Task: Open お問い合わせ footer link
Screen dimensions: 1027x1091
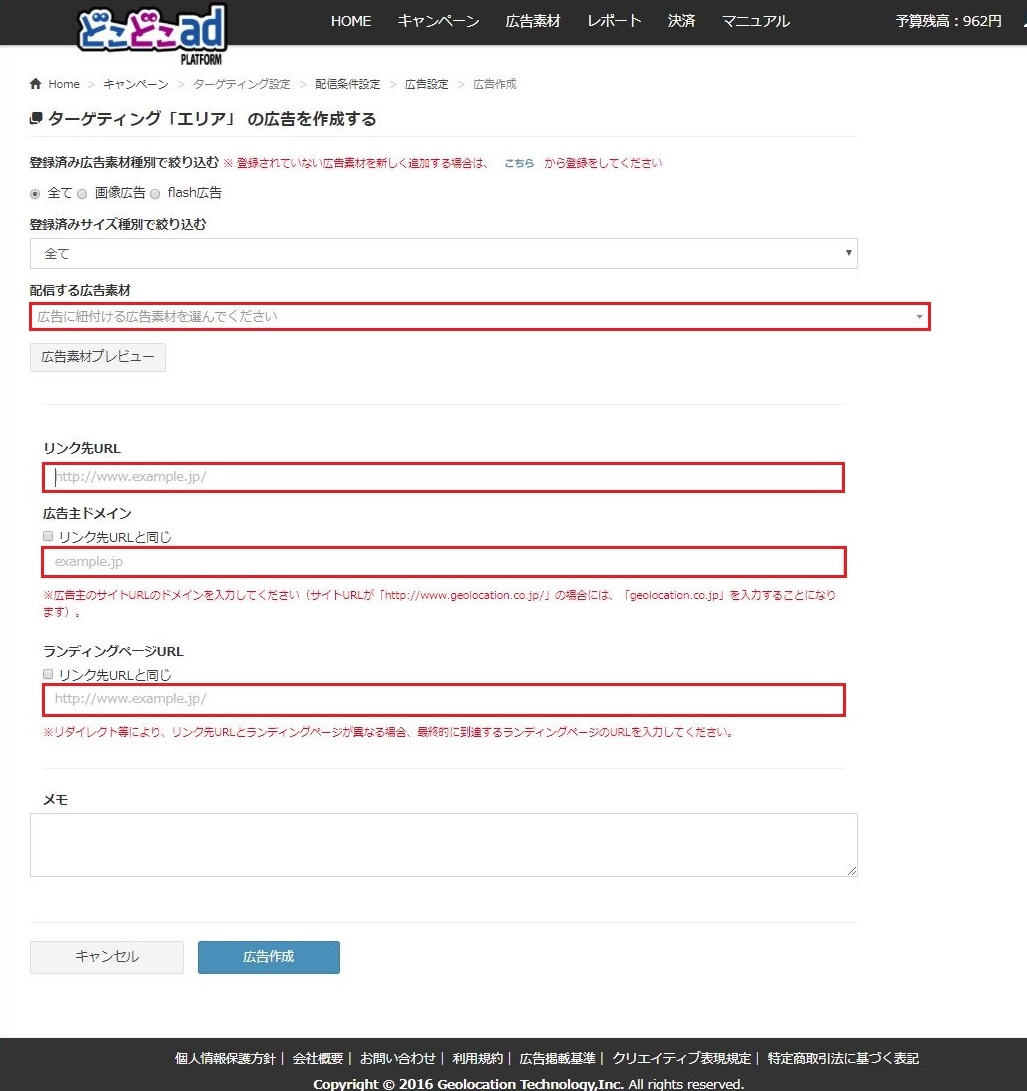Action: click(x=397, y=1058)
